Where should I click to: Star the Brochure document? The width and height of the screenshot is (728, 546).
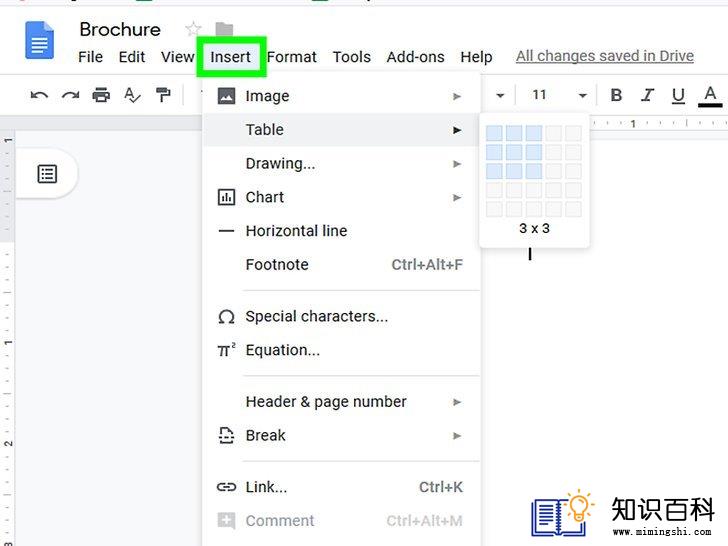tap(193, 30)
